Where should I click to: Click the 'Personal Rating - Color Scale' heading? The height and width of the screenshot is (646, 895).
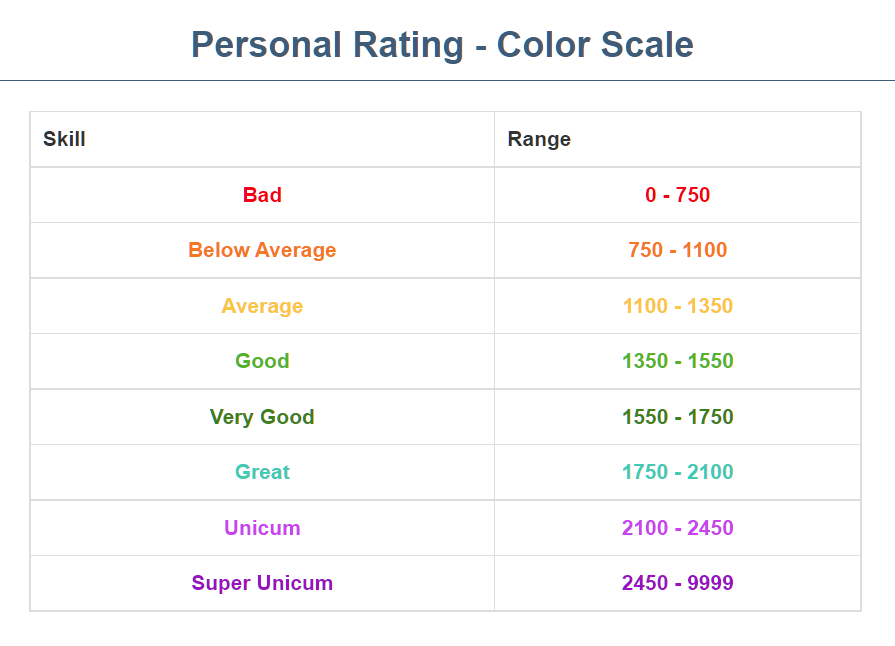pos(442,45)
